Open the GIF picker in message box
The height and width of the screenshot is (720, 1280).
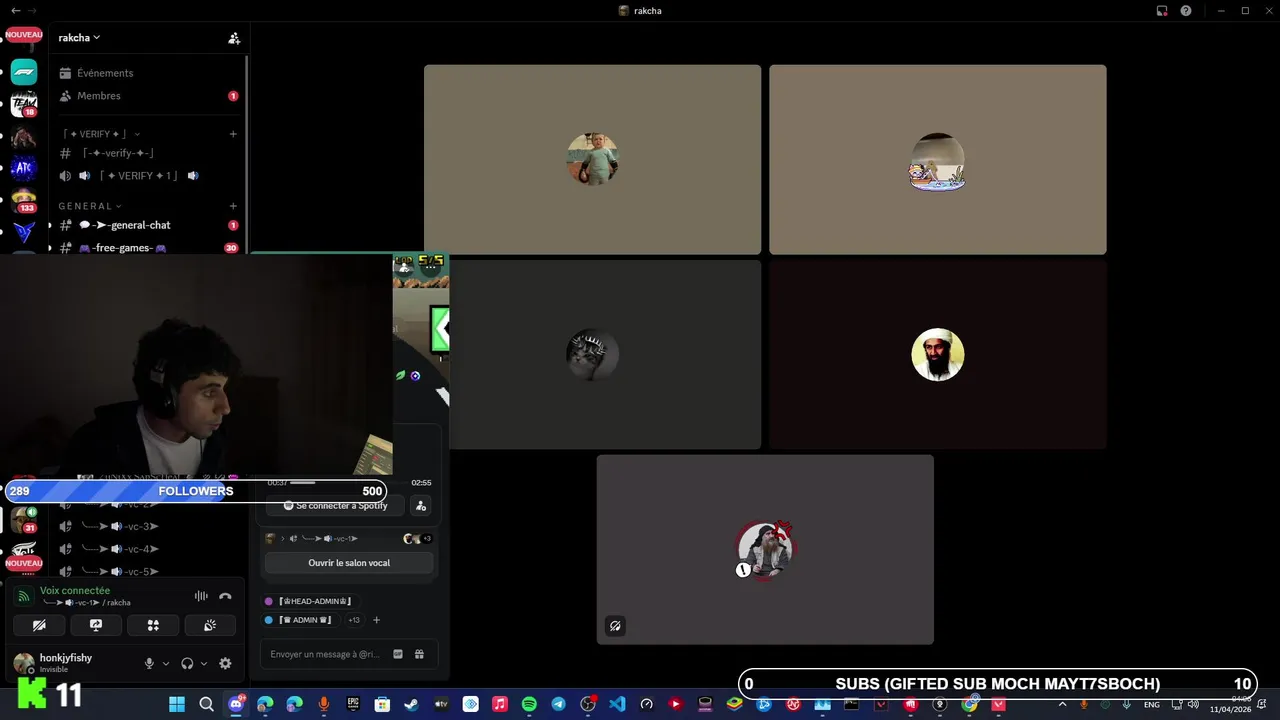pos(398,654)
